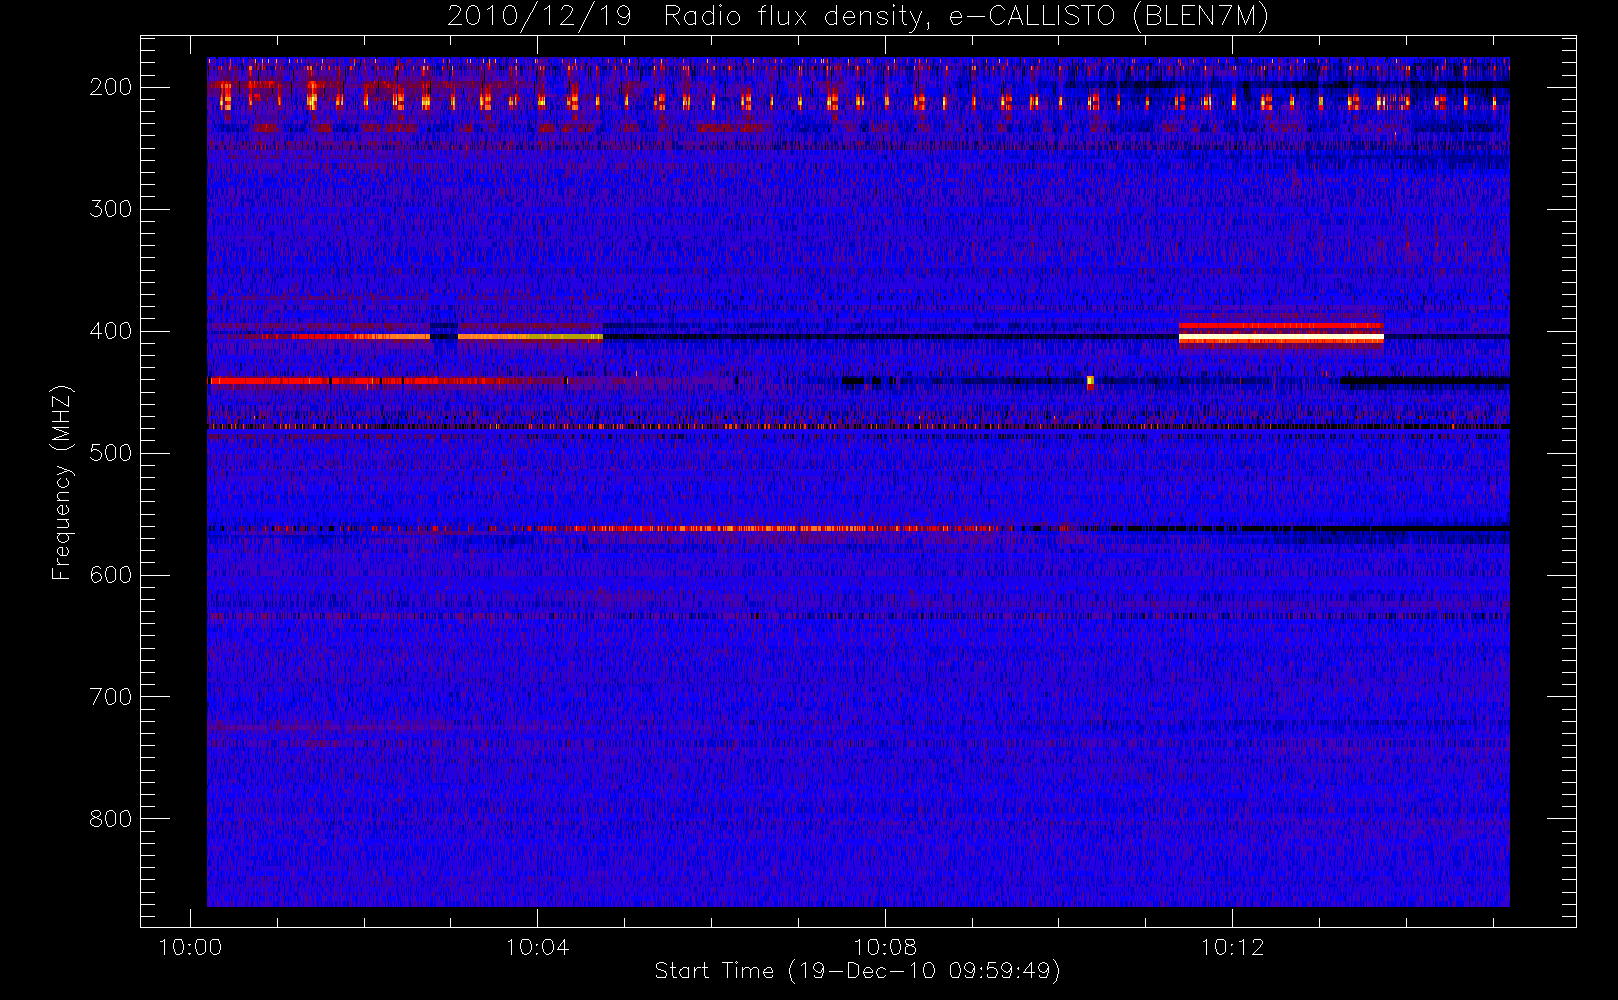Click the bright white burst near 400 MHz after 10:12
The image size is (1618, 1000).
(x=1281, y=338)
